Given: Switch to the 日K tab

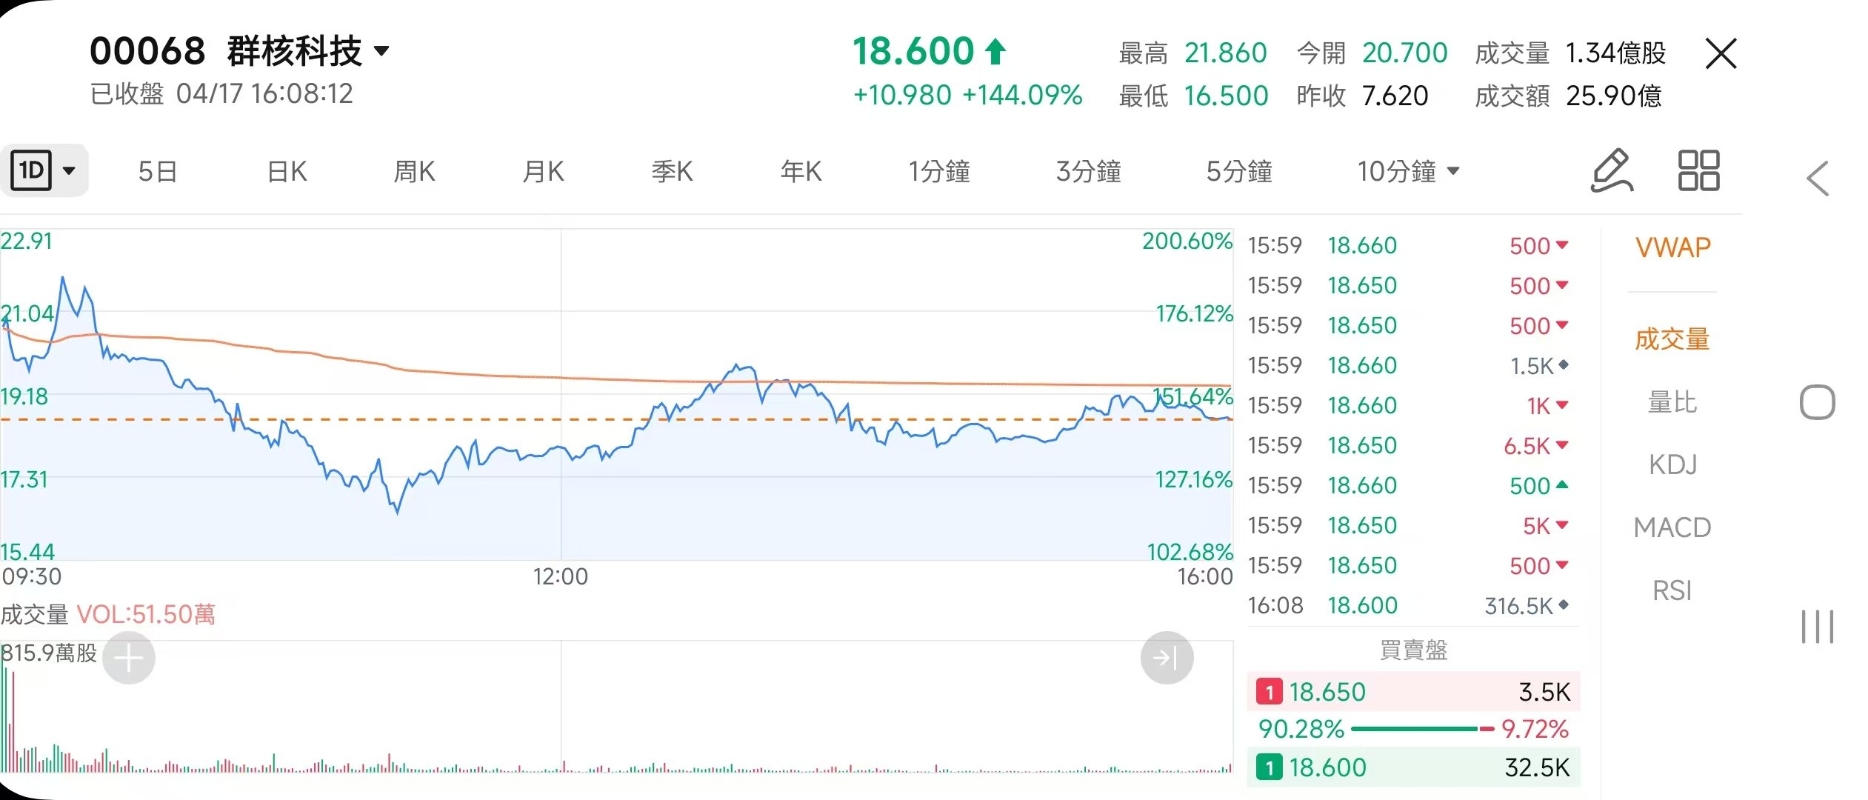Looking at the screenshot, I should pos(287,172).
